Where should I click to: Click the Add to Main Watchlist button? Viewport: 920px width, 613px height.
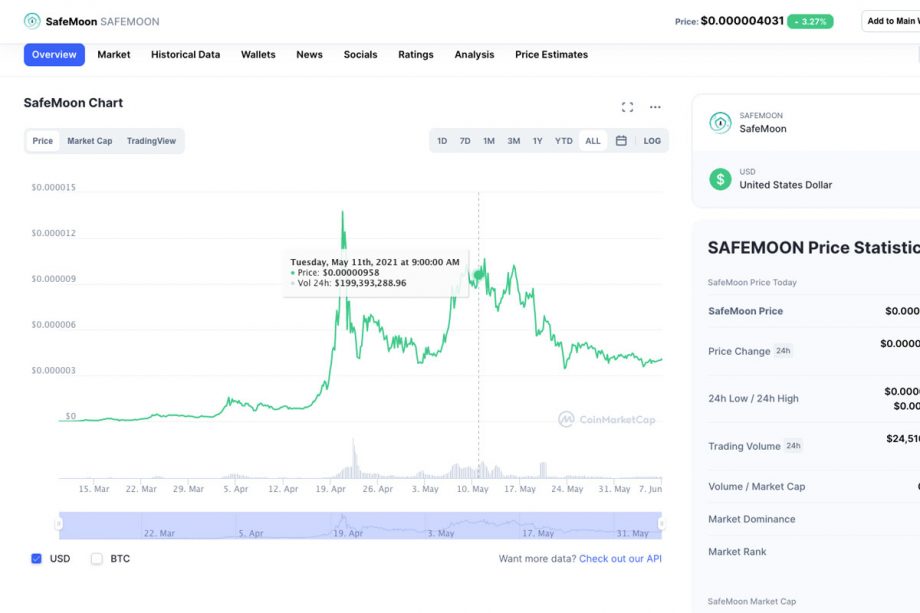[892, 21]
